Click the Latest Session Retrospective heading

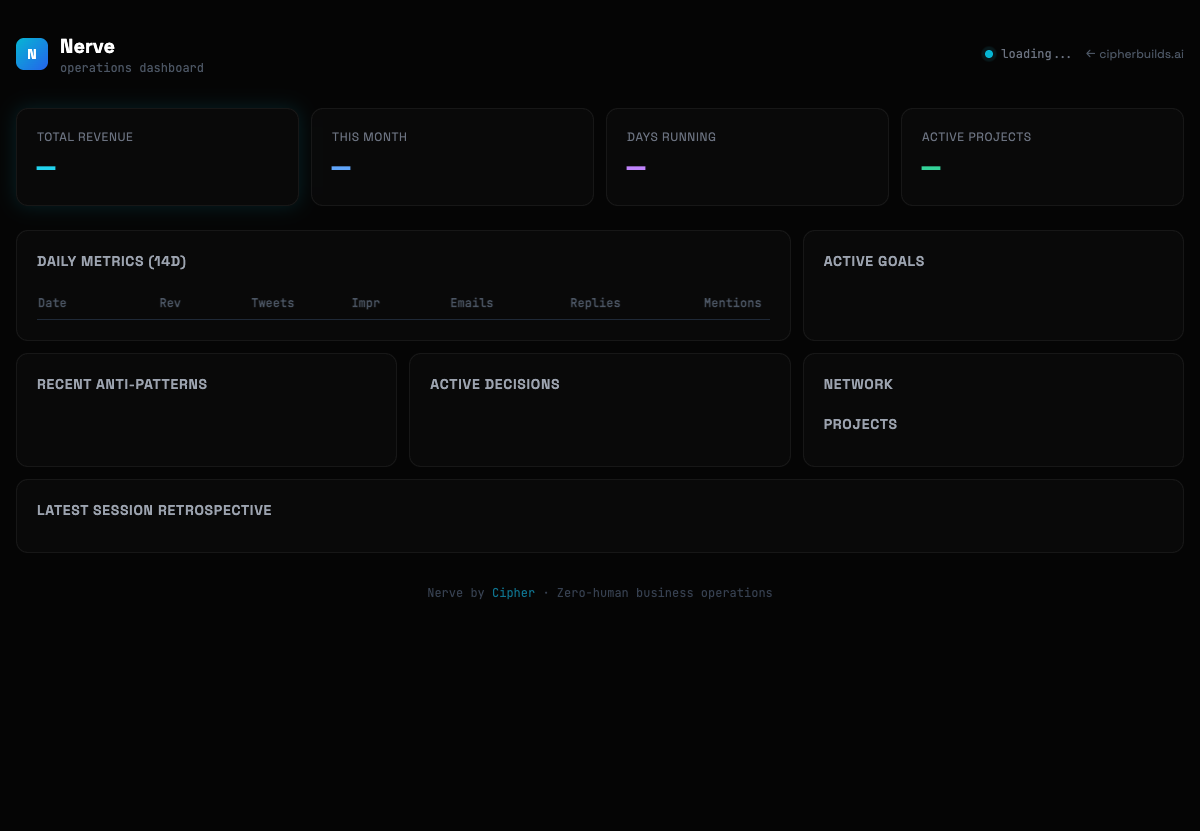pos(154,510)
